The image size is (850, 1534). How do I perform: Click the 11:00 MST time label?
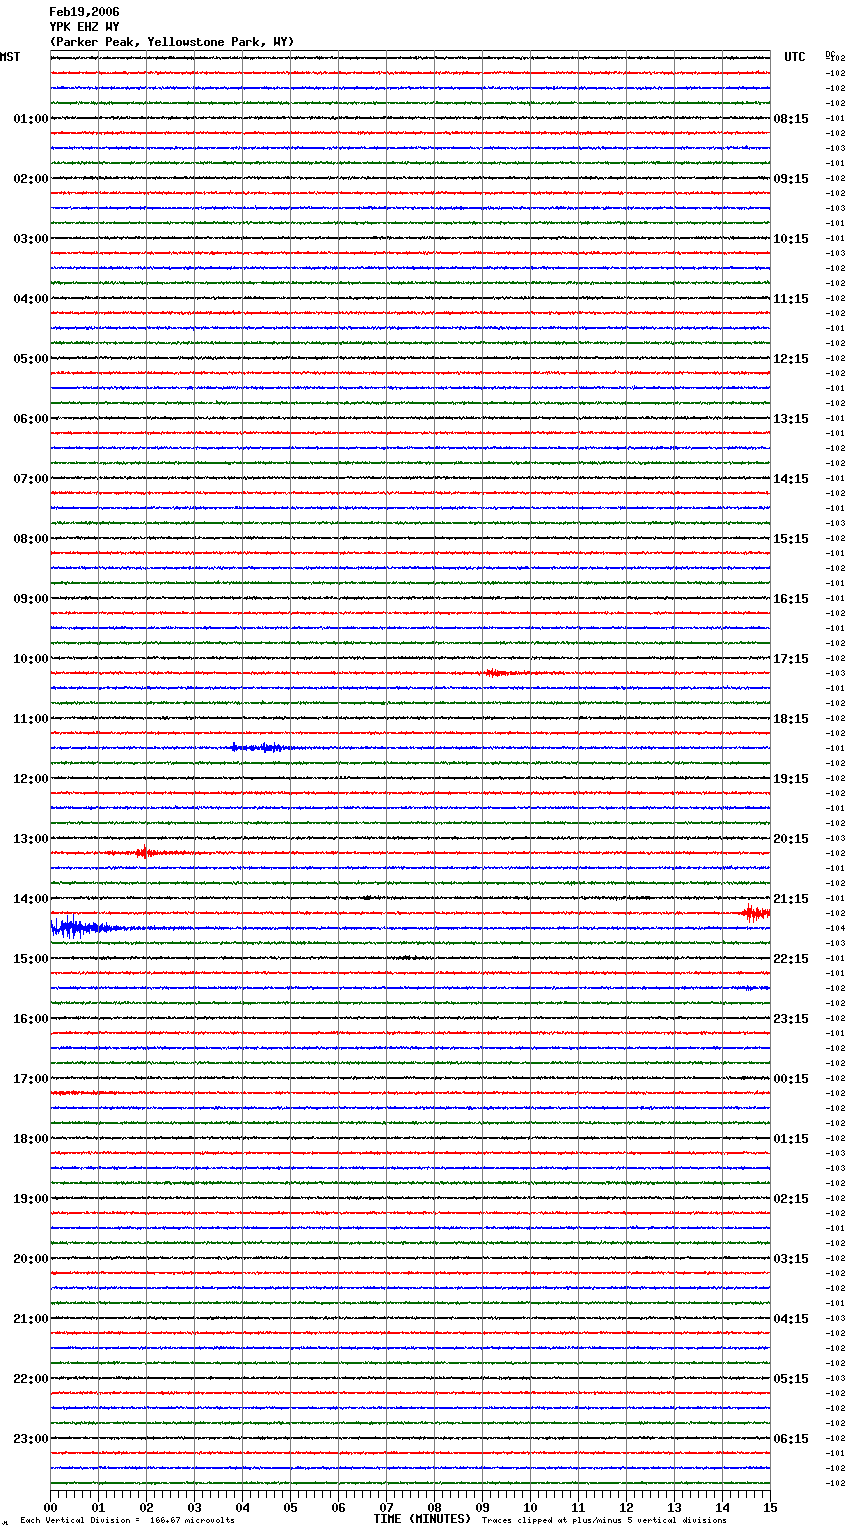(x=31, y=719)
